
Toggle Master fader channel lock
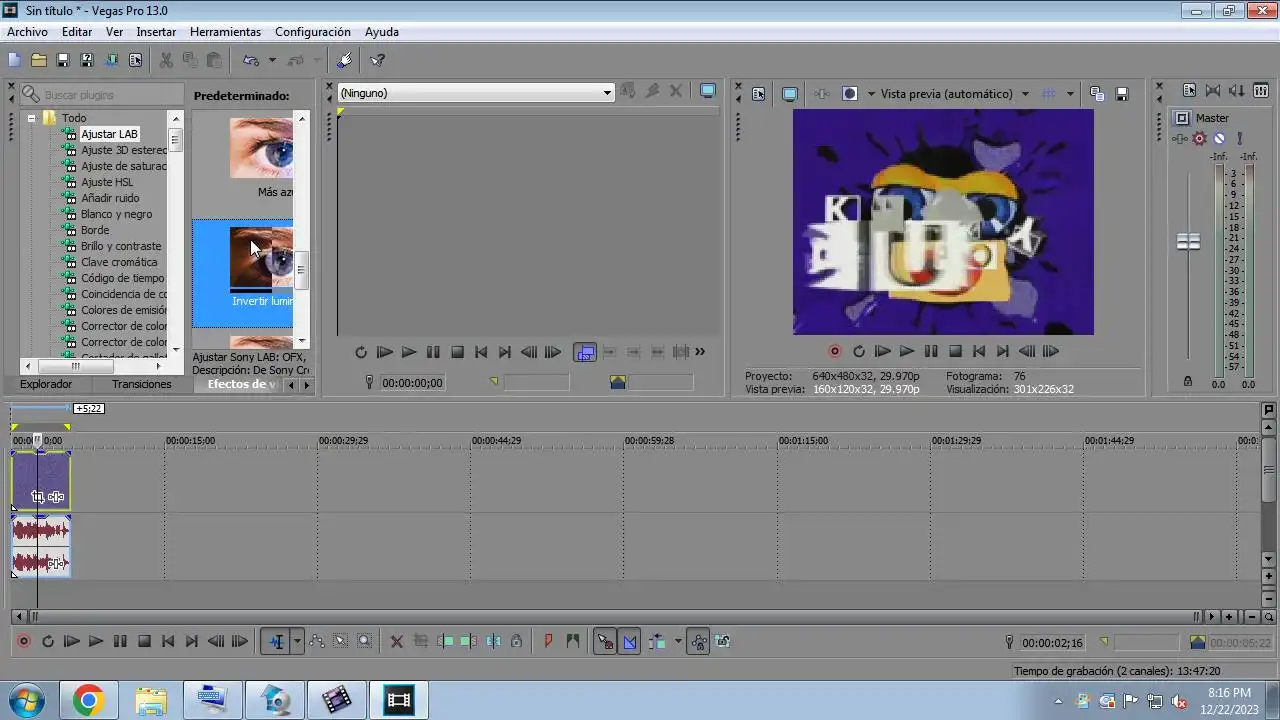(x=1188, y=381)
